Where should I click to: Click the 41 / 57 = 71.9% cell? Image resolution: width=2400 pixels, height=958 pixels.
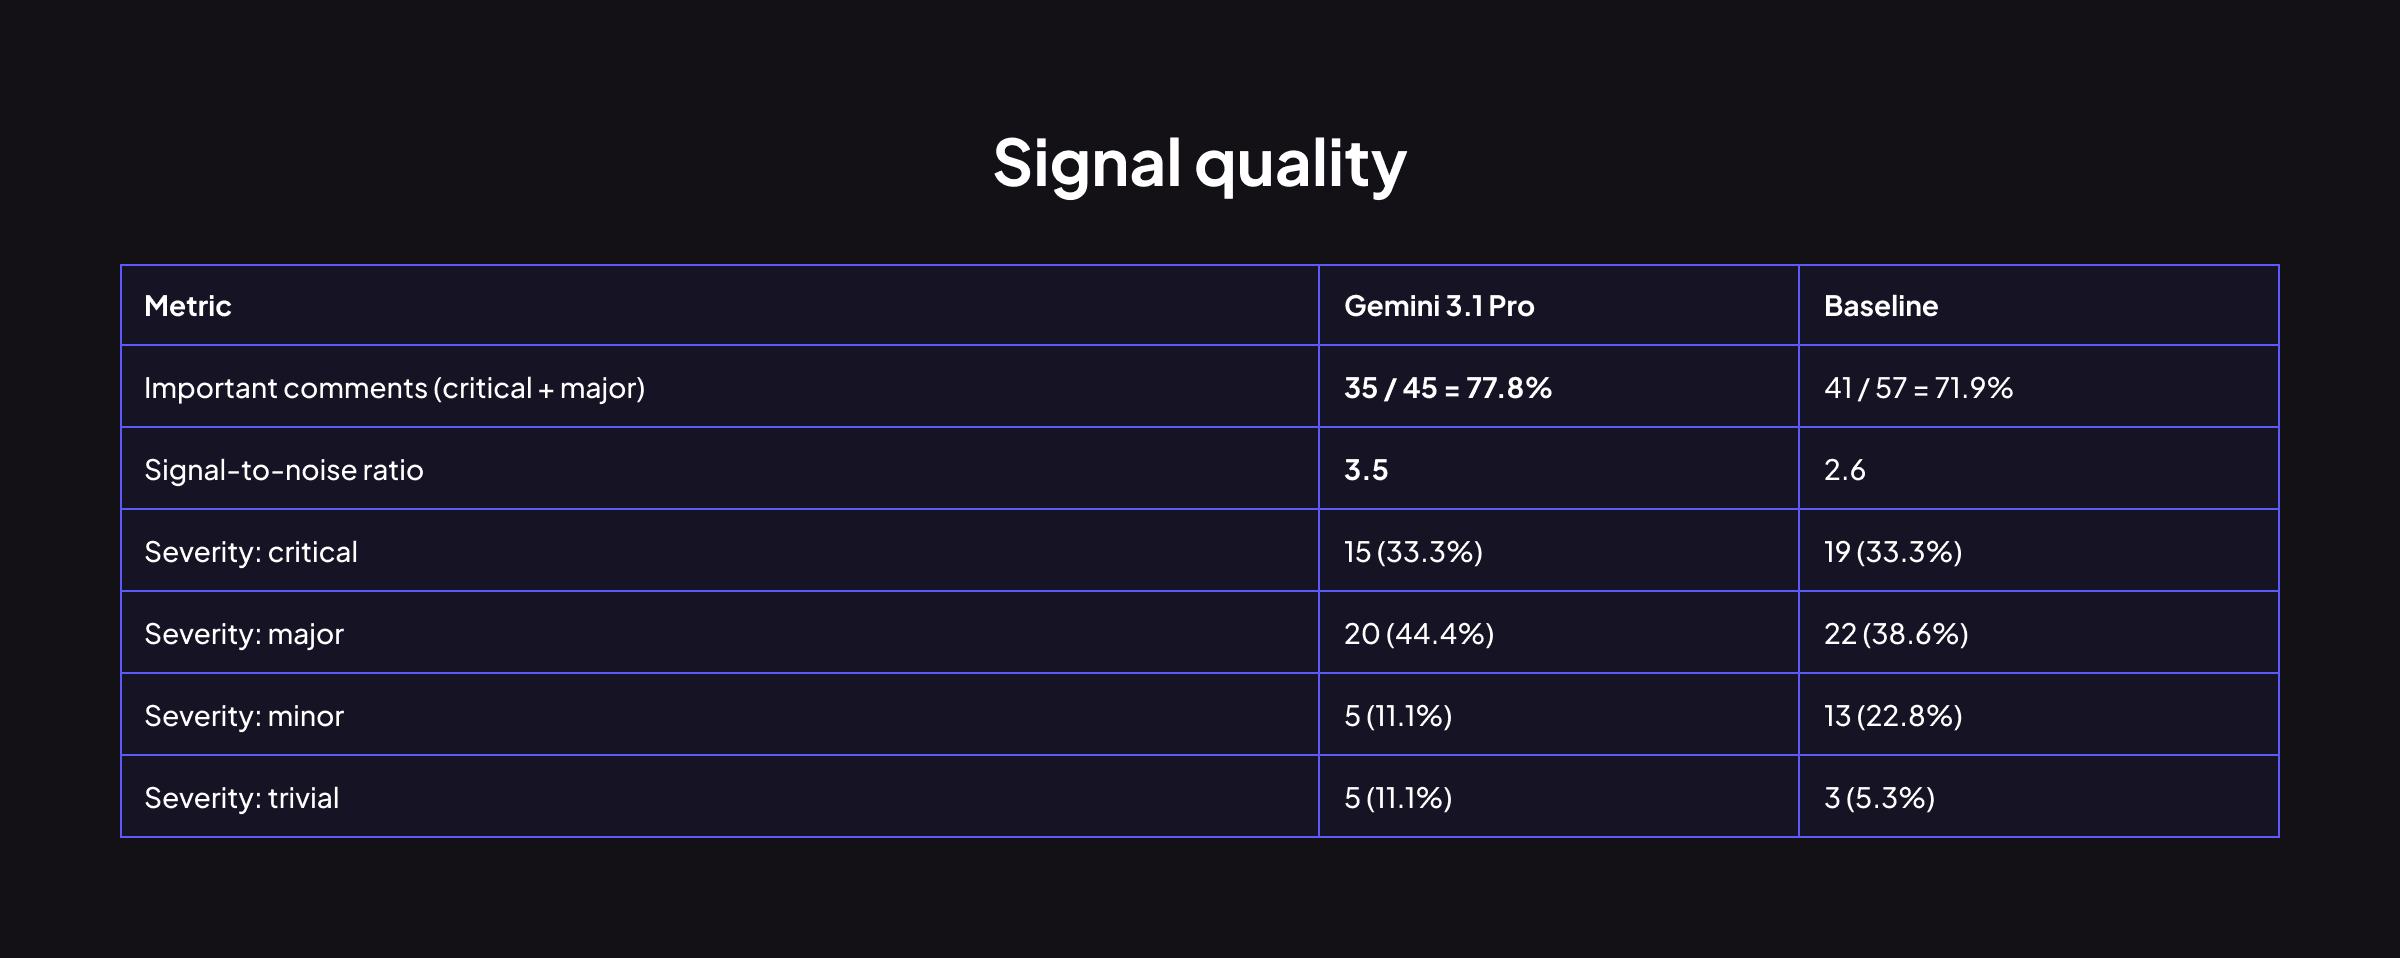coord(1917,388)
